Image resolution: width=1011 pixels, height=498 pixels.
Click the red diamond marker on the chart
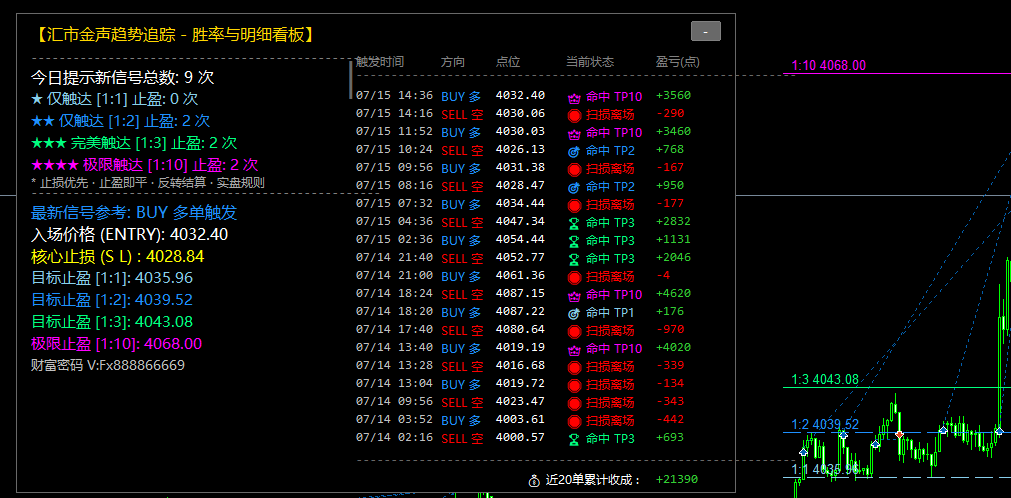point(899,434)
